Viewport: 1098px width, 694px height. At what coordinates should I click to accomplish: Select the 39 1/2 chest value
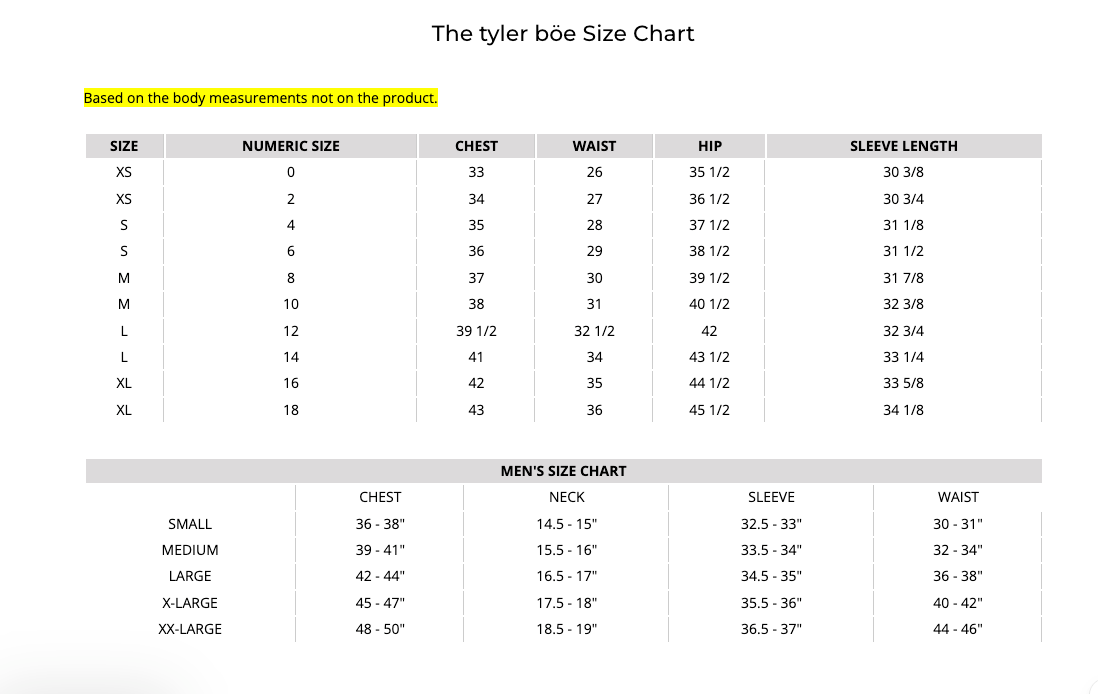[x=476, y=331]
